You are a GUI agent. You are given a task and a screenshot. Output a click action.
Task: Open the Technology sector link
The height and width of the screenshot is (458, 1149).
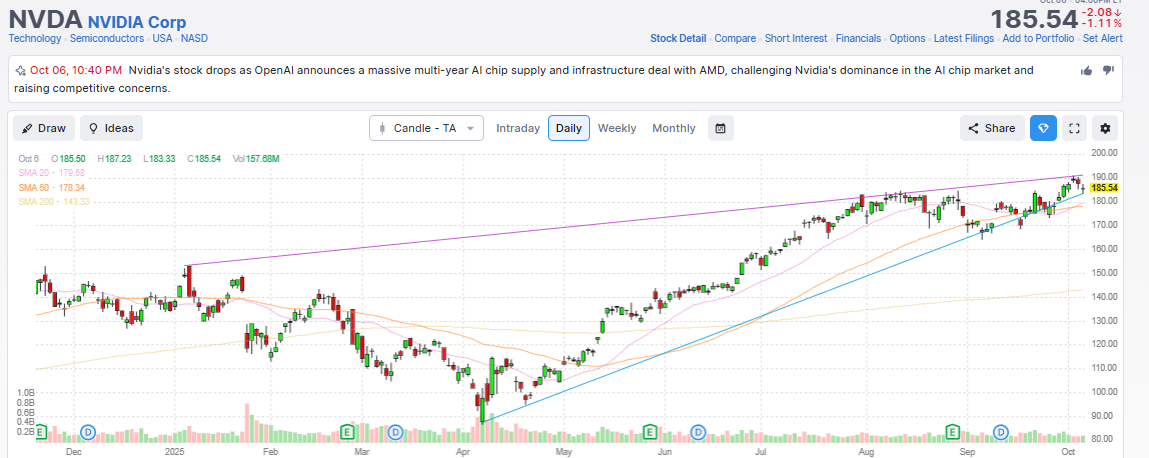35,38
